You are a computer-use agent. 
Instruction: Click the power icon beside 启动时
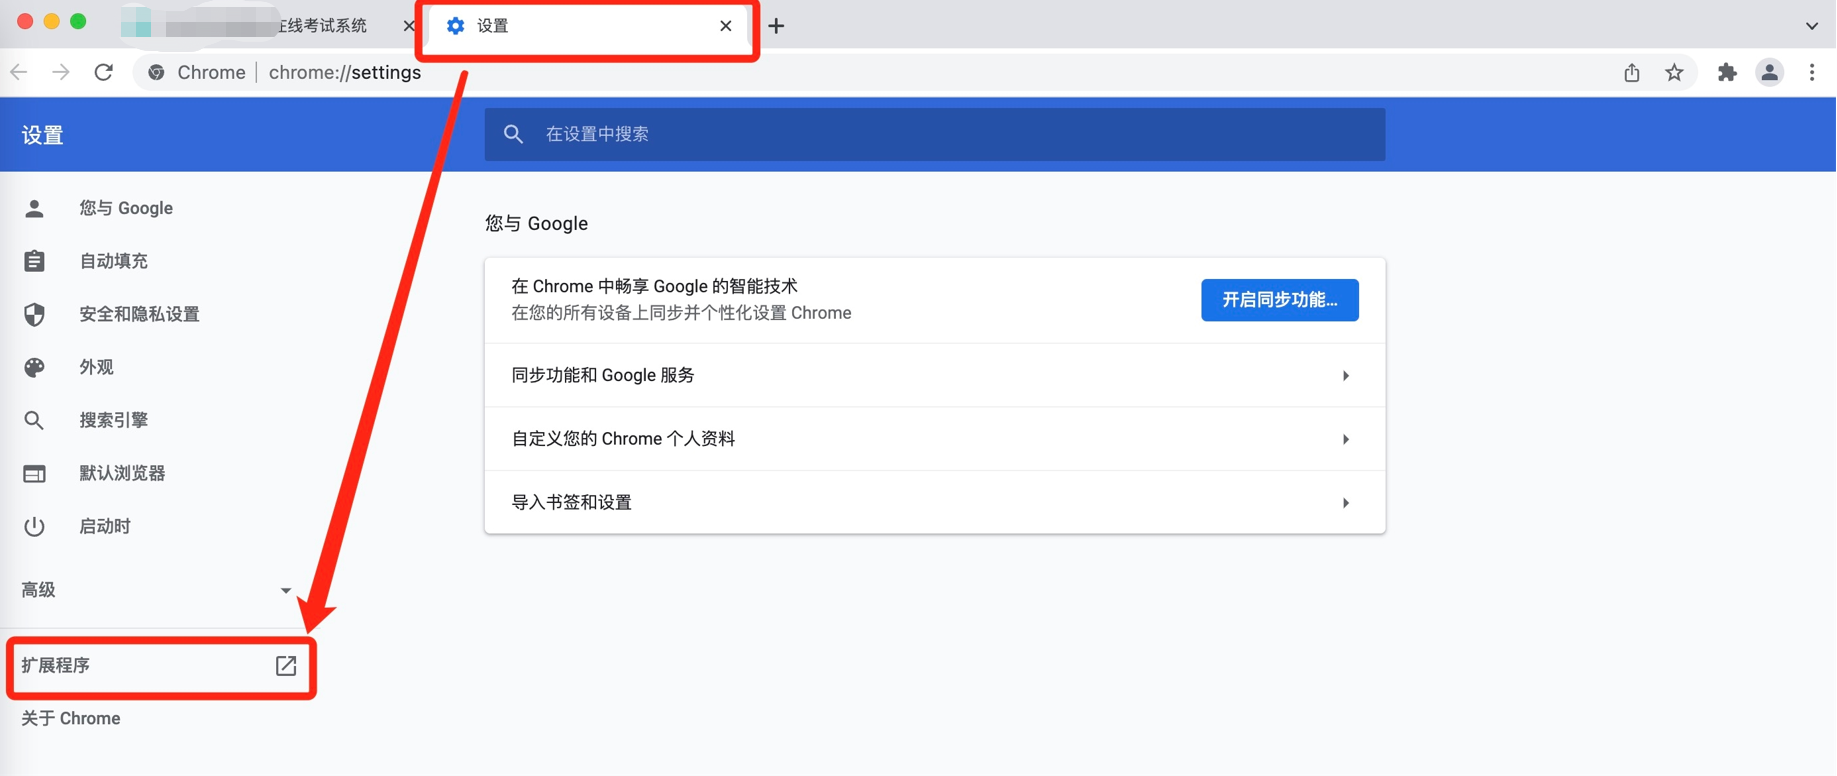pyautogui.click(x=34, y=526)
